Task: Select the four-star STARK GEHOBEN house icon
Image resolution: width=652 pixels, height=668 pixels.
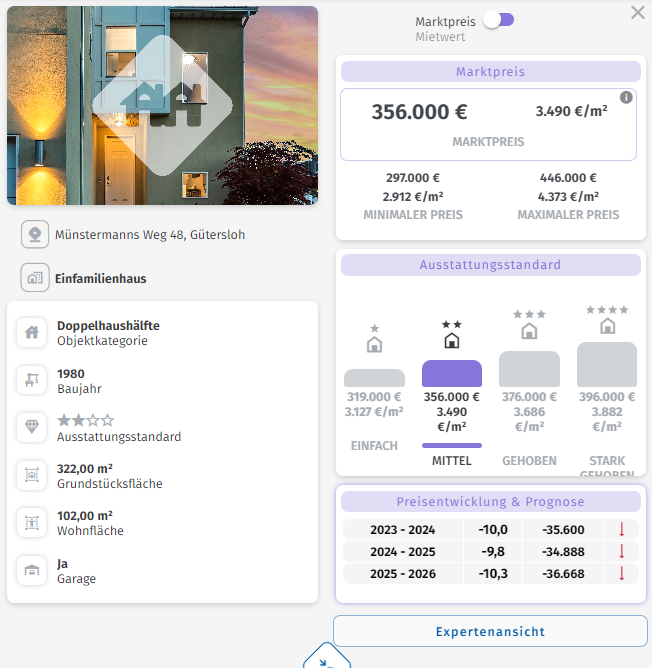Action: 607,326
